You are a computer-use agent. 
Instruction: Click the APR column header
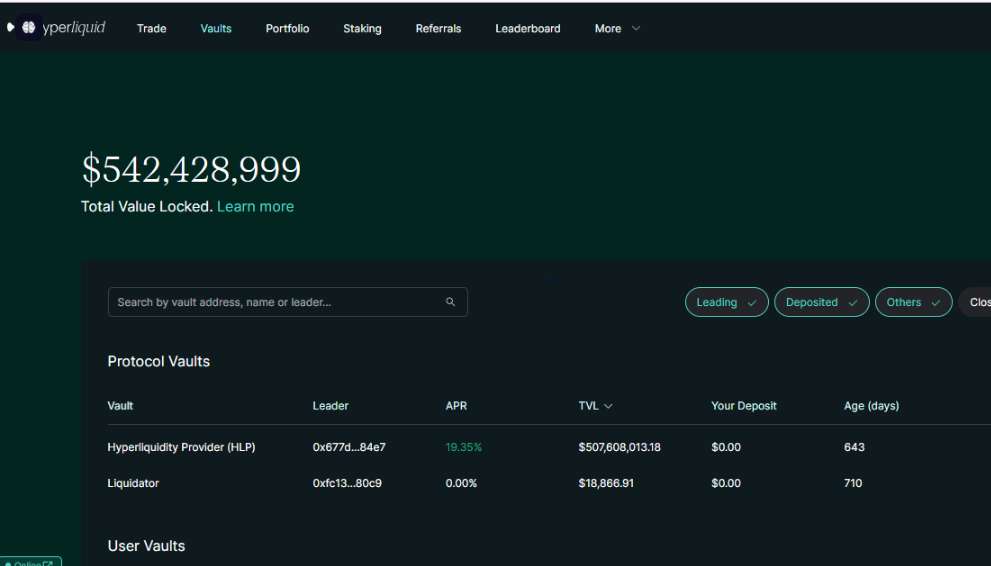click(x=456, y=406)
